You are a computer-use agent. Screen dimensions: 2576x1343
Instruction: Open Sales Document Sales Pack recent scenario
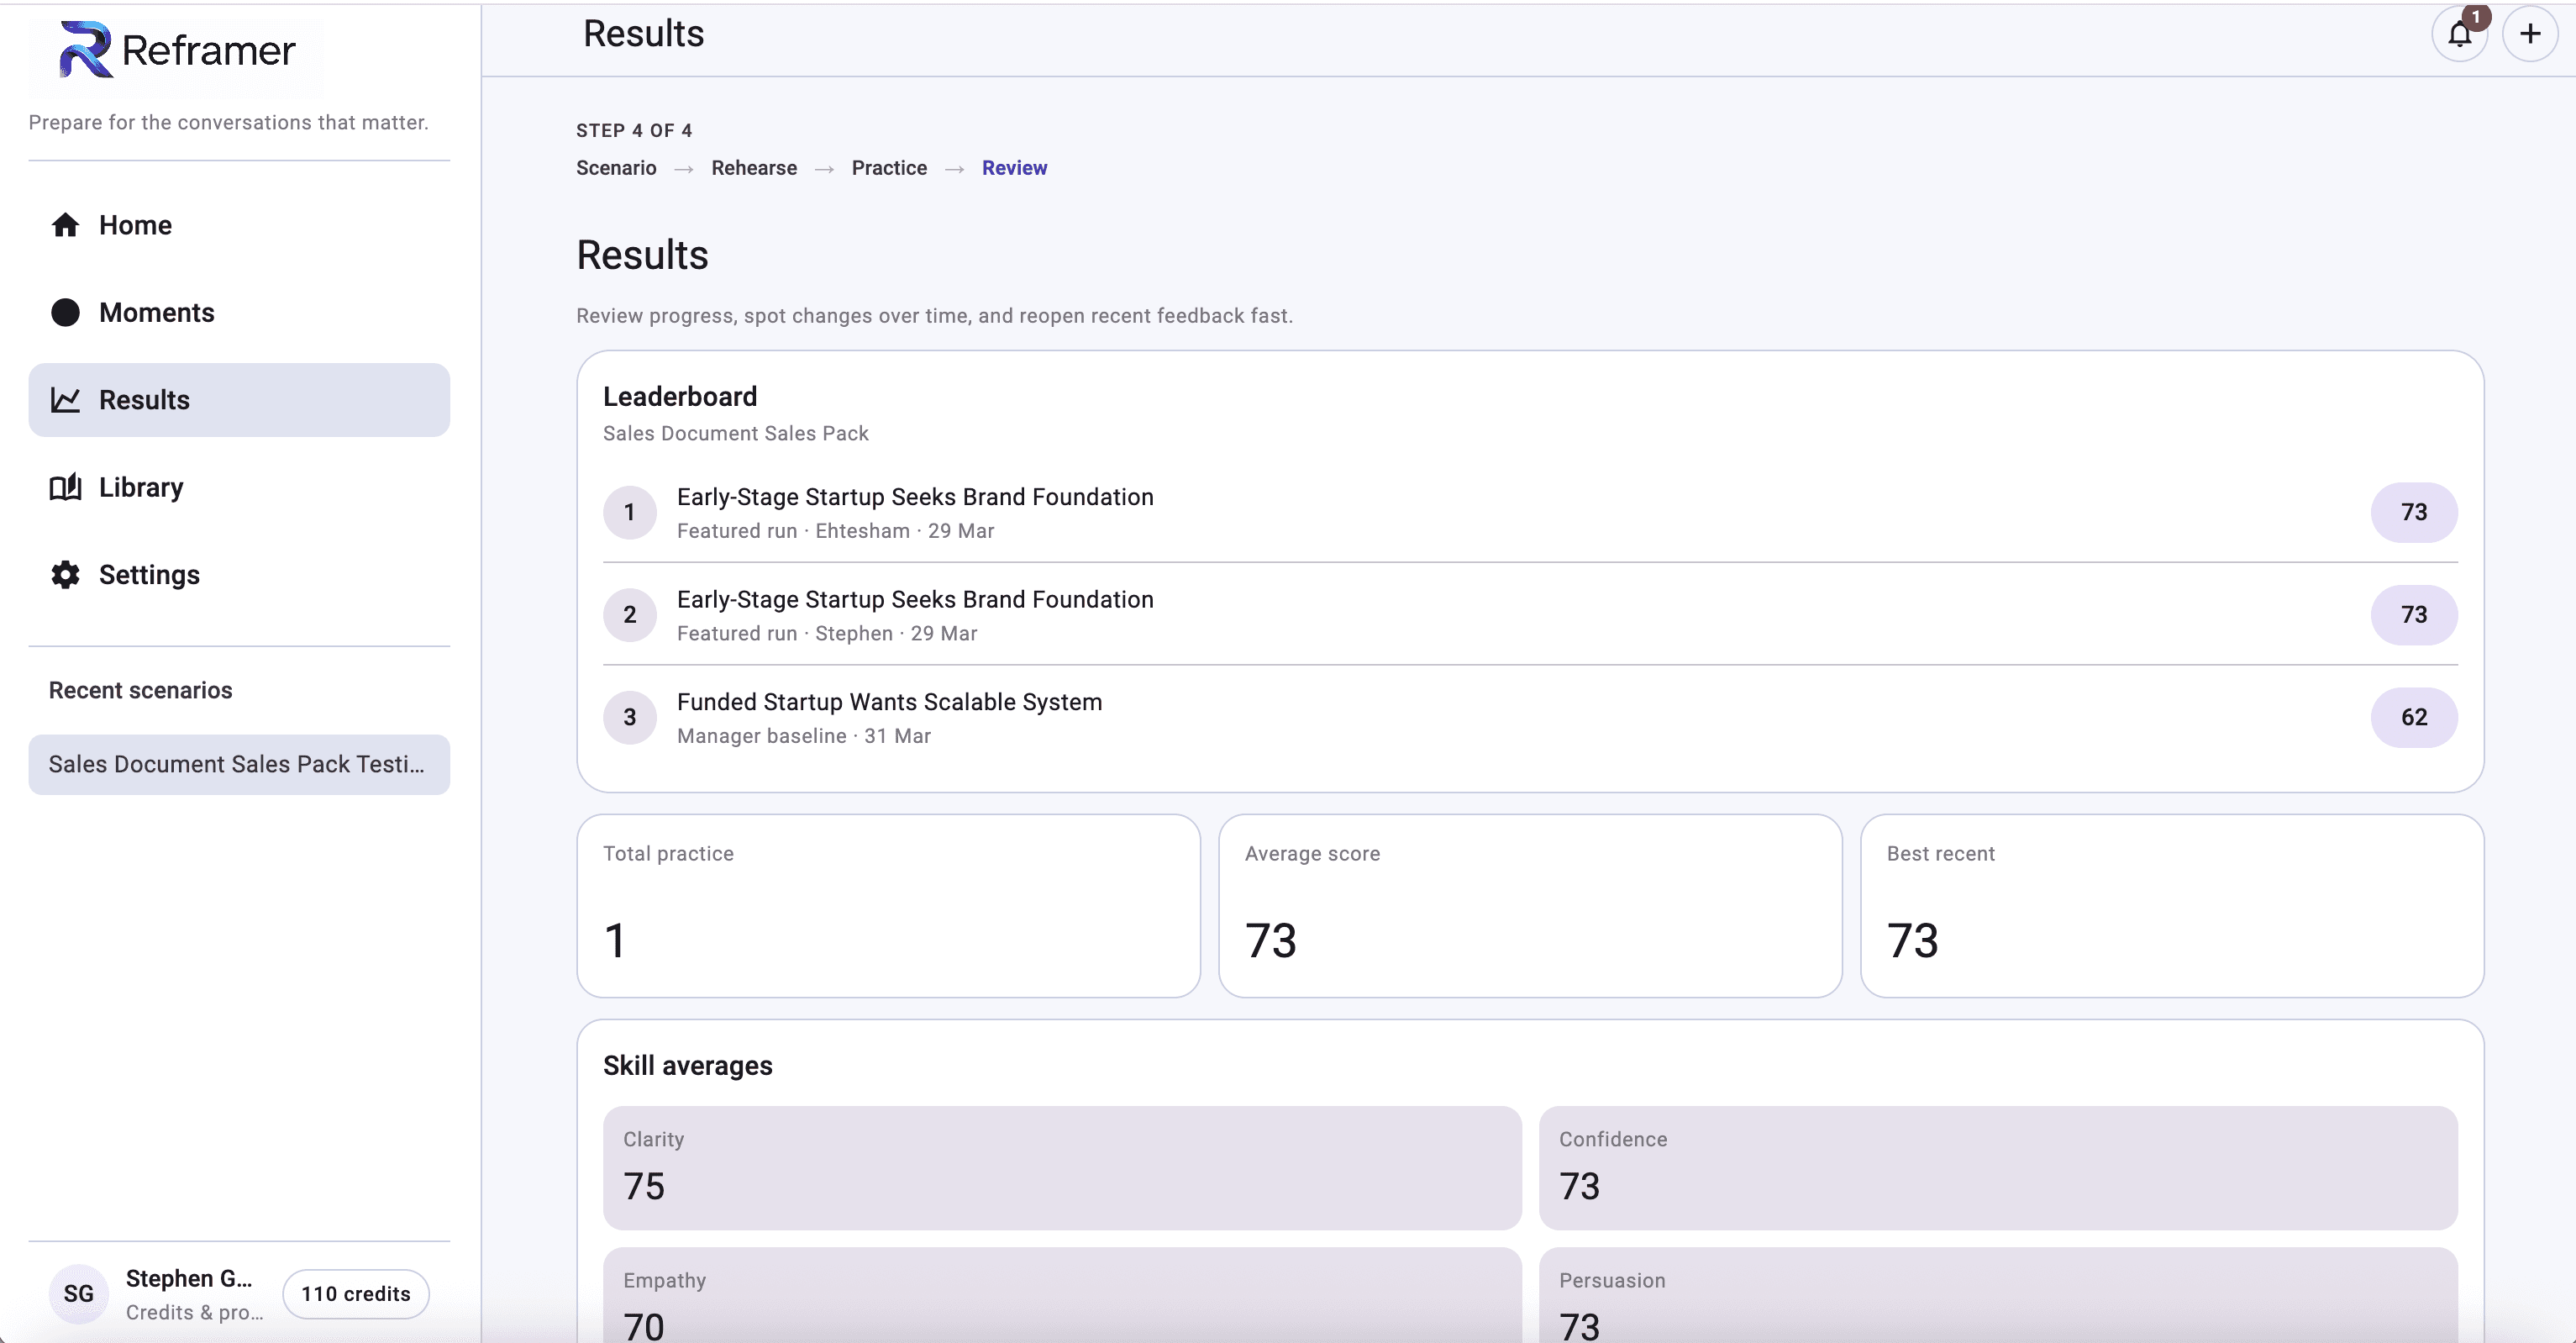pyautogui.click(x=238, y=765)
